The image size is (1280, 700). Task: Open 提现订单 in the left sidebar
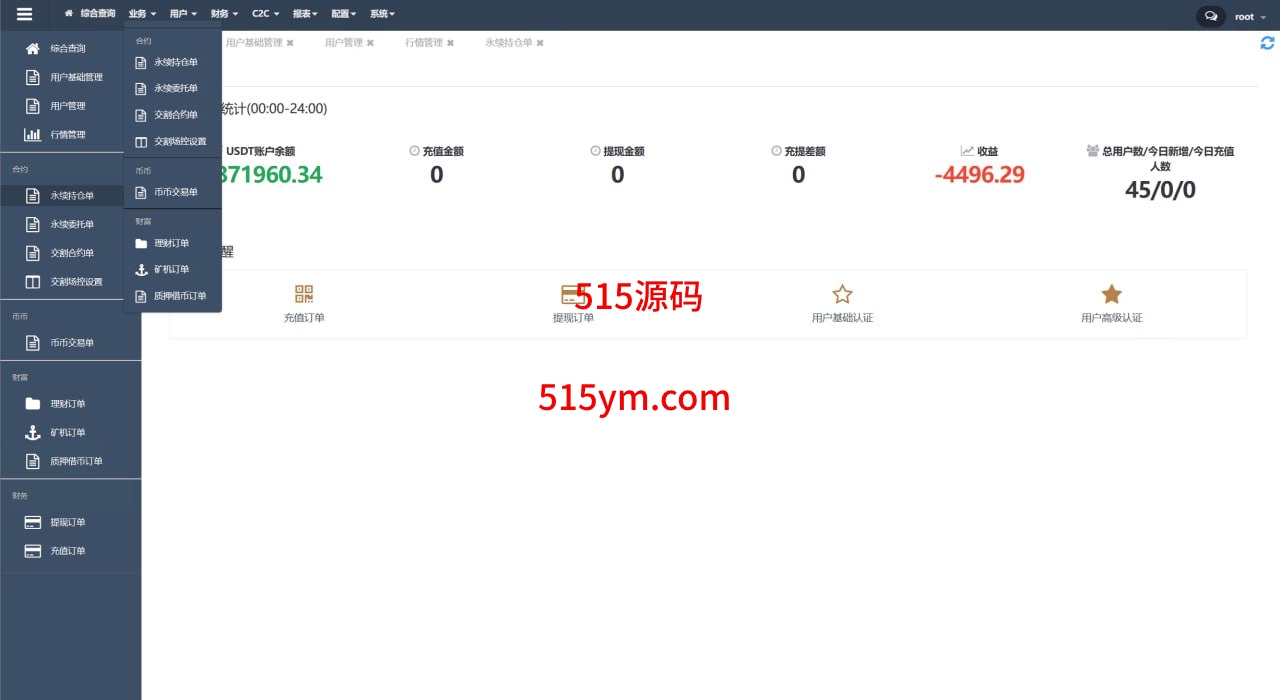[x=68, y=522]
